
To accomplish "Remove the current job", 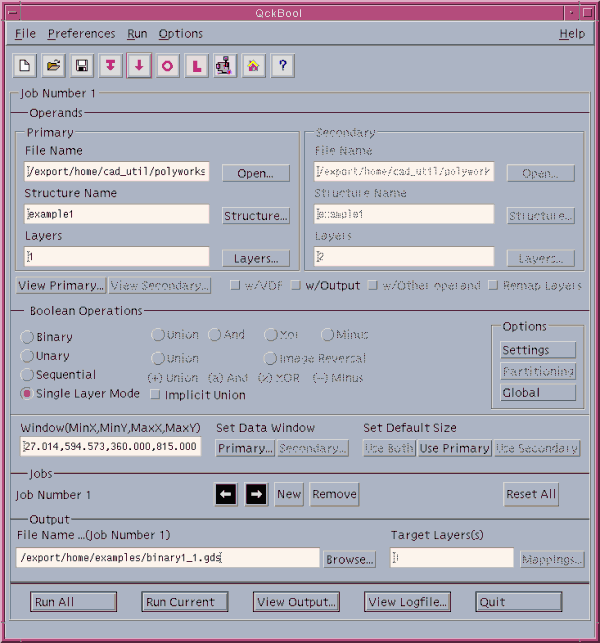I will [334, 494].
